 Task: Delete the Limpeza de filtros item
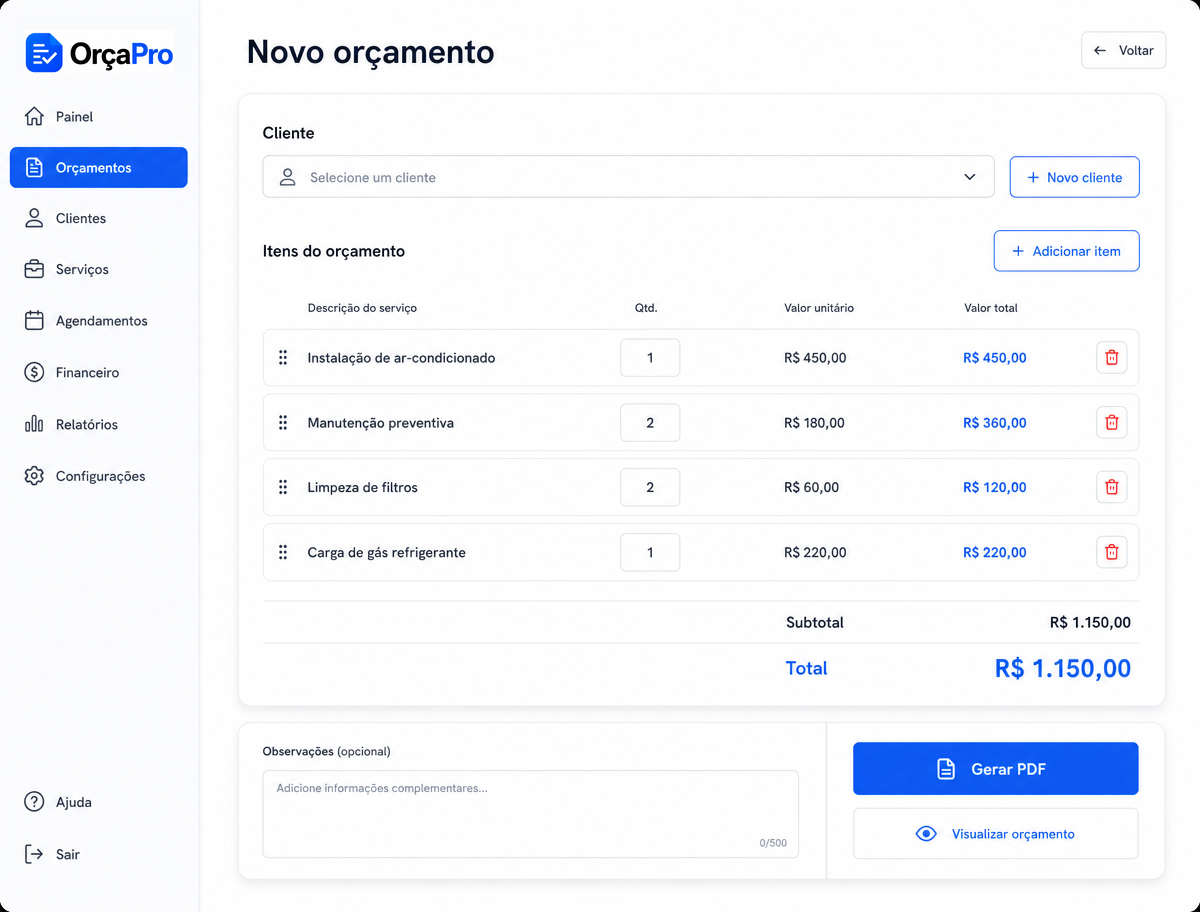pos(1111,487)
